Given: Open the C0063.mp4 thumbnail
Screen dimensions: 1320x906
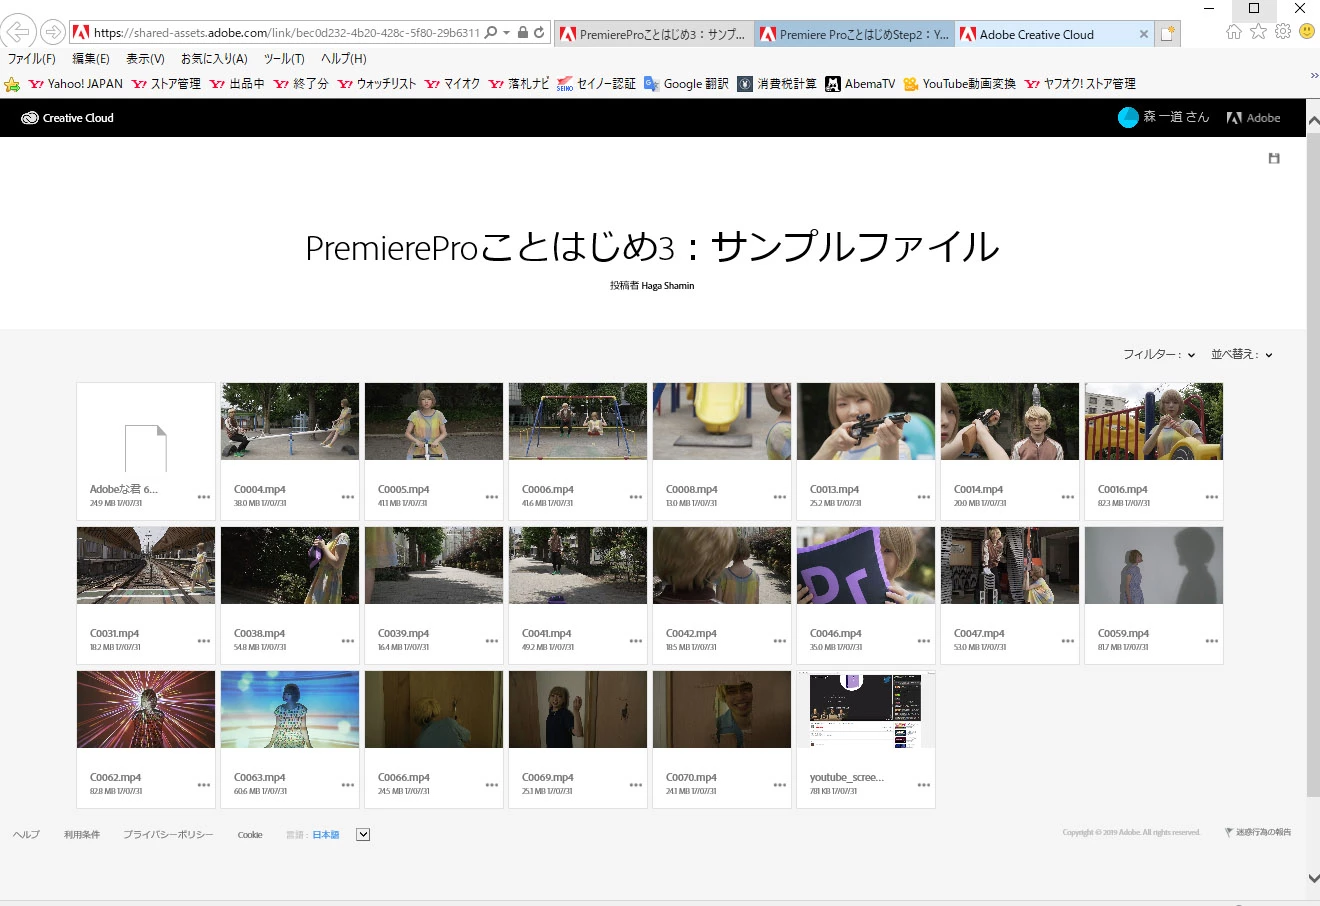Looking at the screenshot, I should click(290, 709).
